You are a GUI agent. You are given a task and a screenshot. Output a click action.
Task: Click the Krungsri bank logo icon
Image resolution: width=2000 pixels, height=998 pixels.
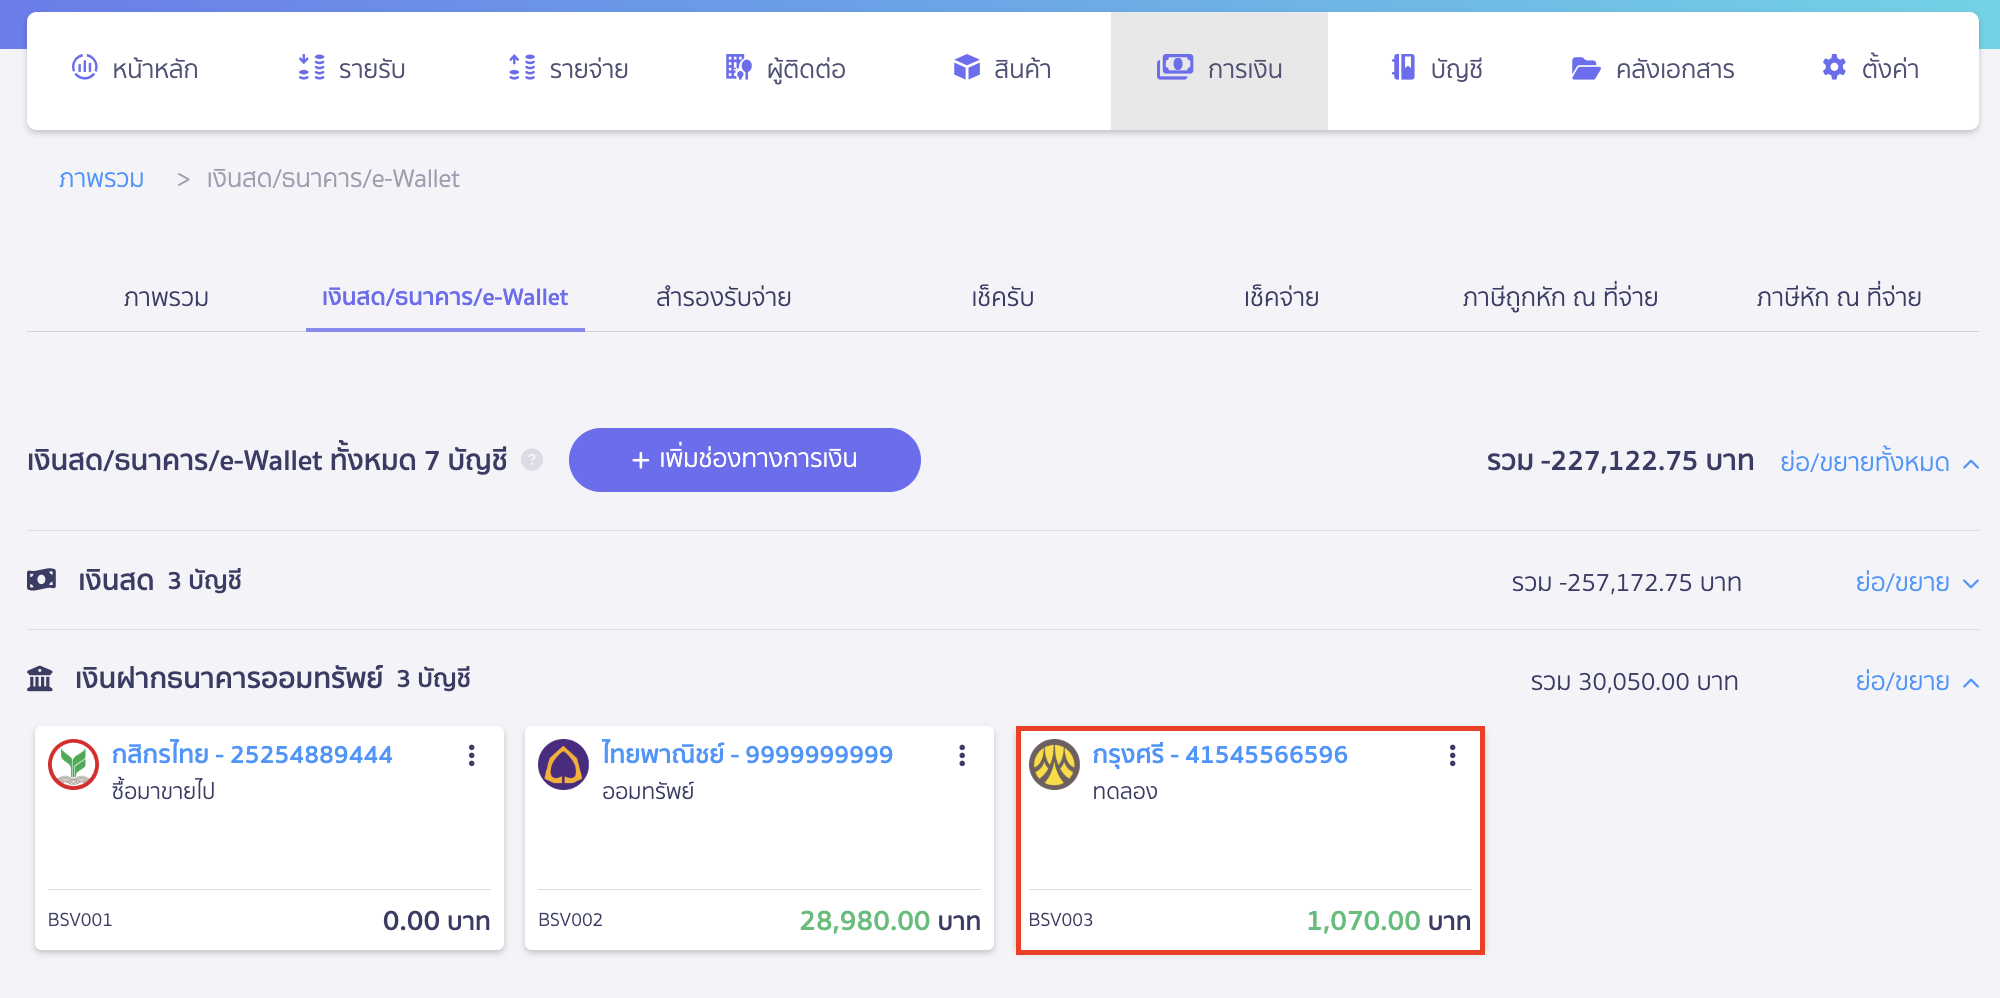[x=1054, y=765]
